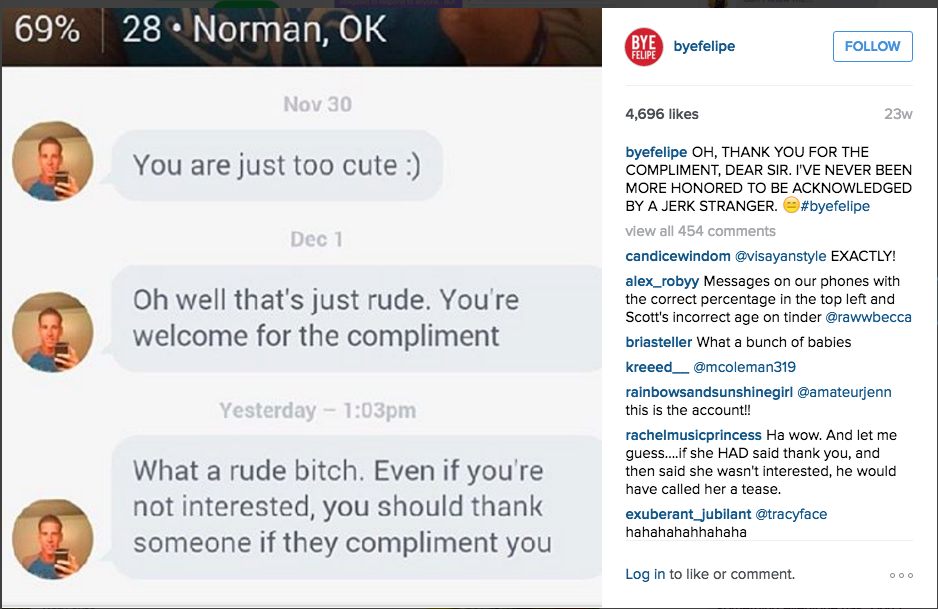The image size is (938, 609).
Task: Open alex_robyy's profile
Action: (x=661, y=281)
